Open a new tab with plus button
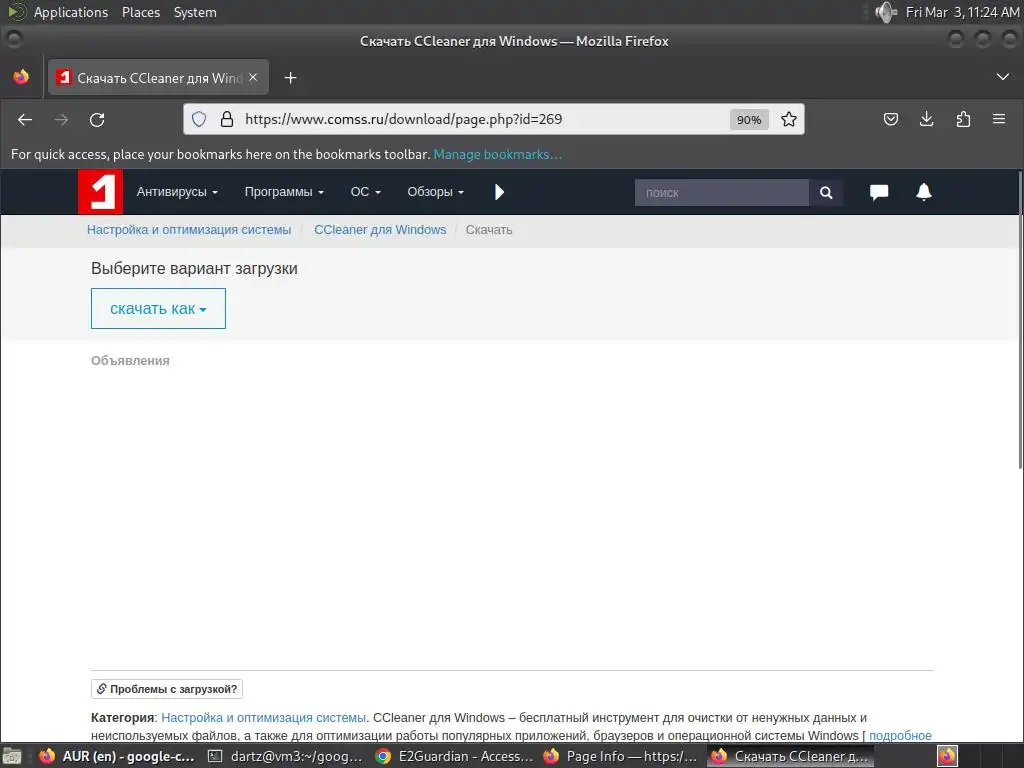The height and width of the screenshot is (768, 1024). pyautogui.click(x=291, y=78)
